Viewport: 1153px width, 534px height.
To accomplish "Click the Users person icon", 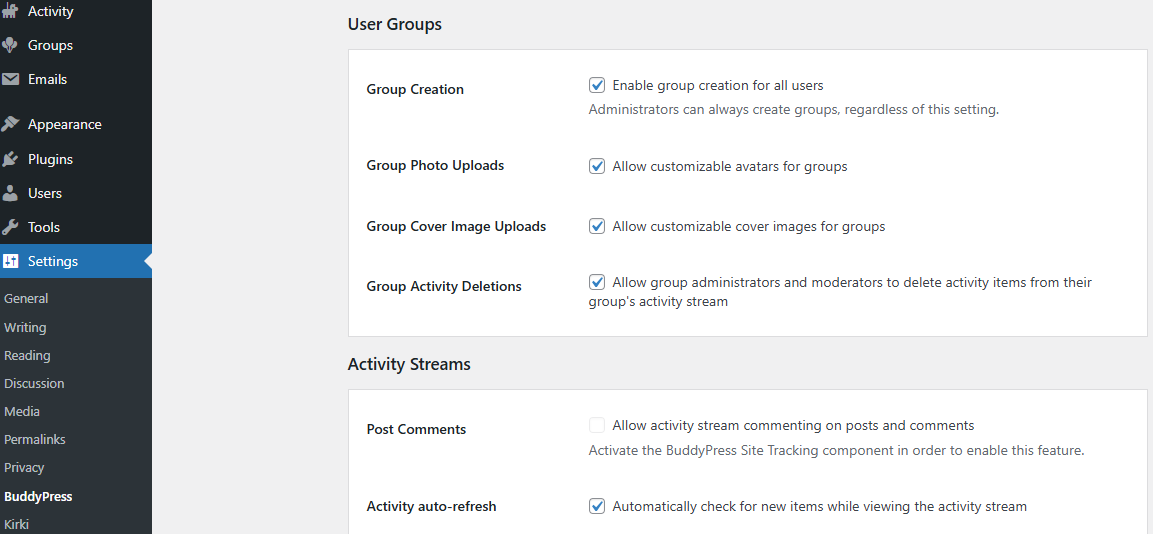I will pos(10,193).
